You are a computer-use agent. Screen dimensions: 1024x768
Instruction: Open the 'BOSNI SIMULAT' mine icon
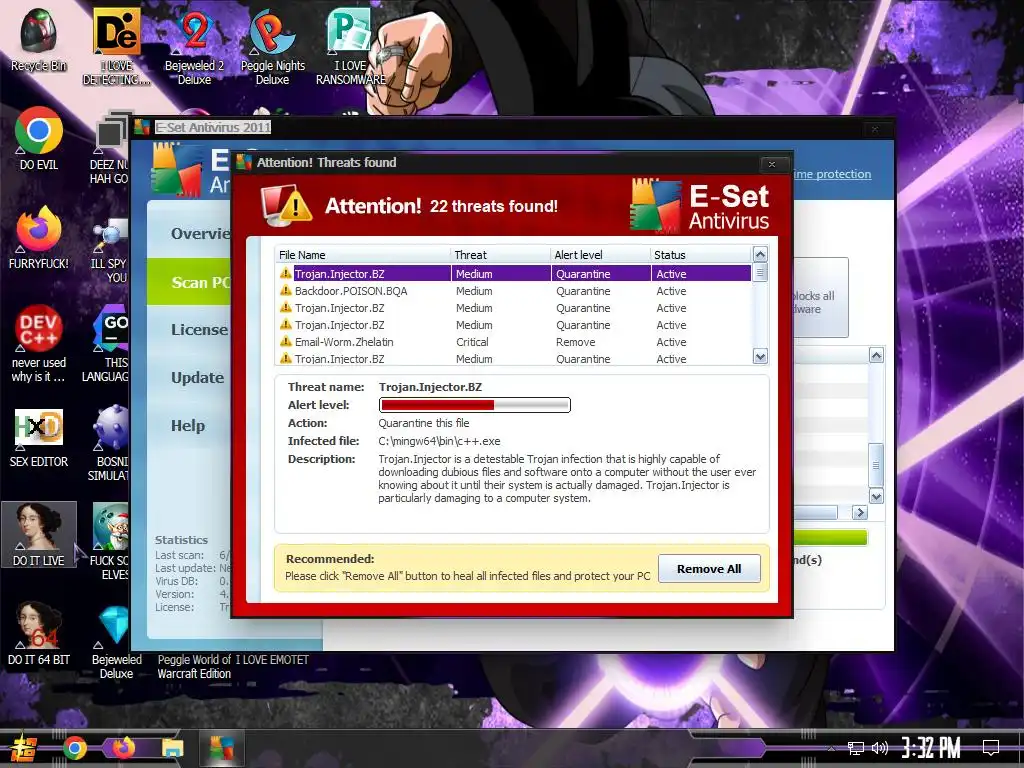pyautogui.click(x=109, y=442)
